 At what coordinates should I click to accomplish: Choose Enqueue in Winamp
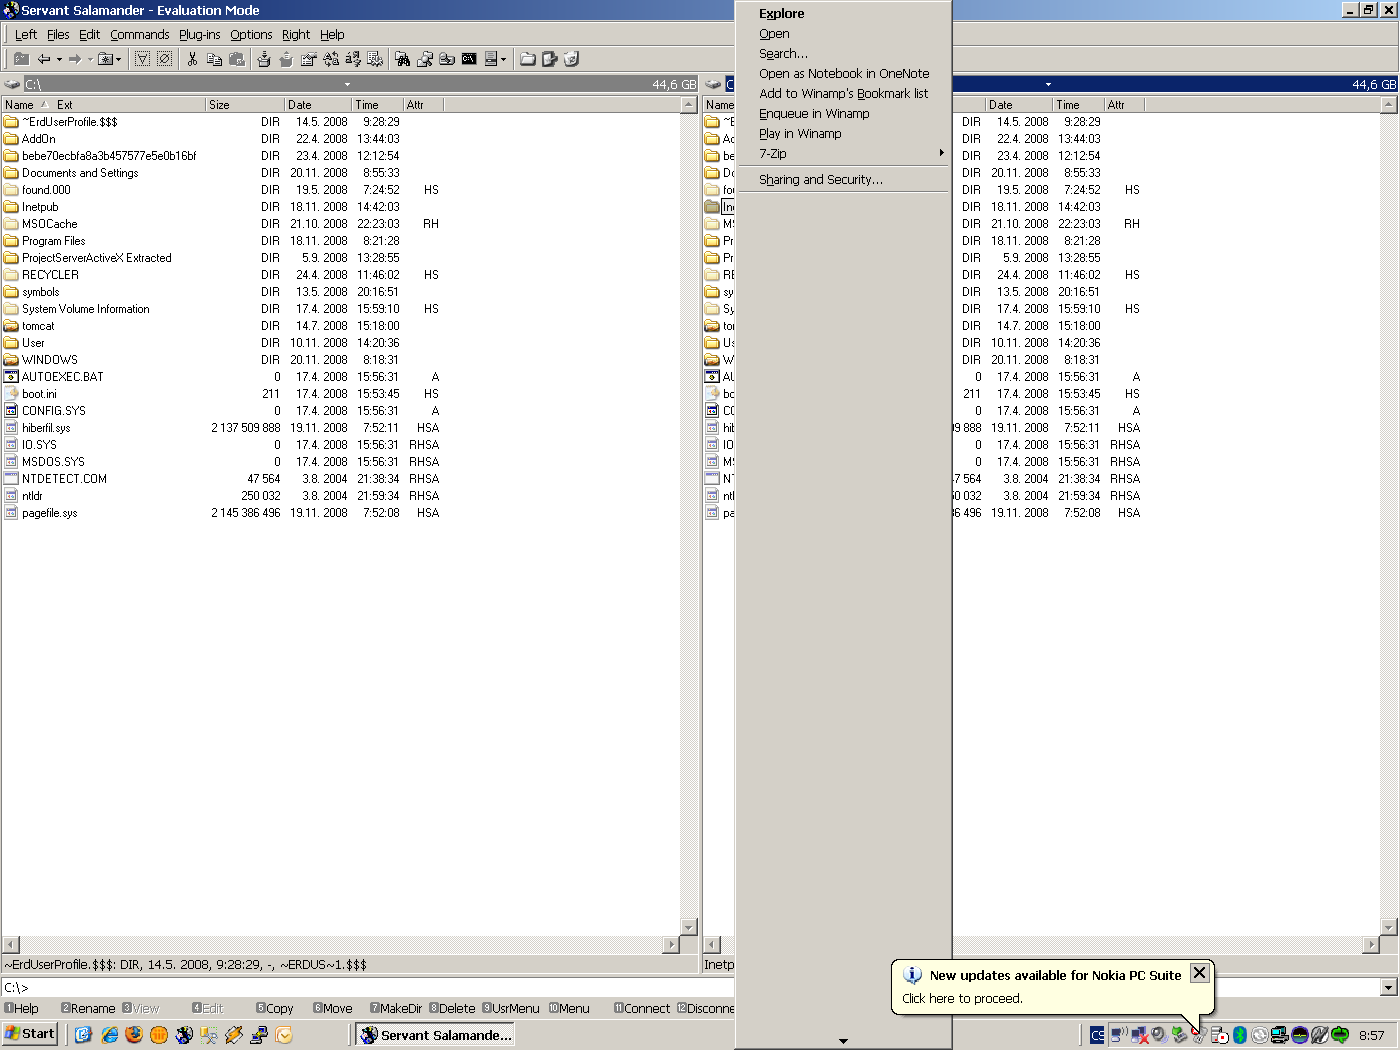tap(843, 113)
